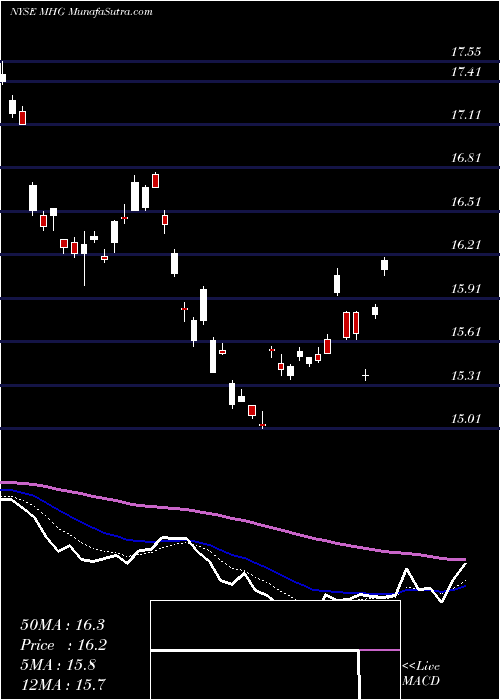Screen dimensions: 500x700
Task: Click the 15.61 price level label
Action: coord(466,332)
